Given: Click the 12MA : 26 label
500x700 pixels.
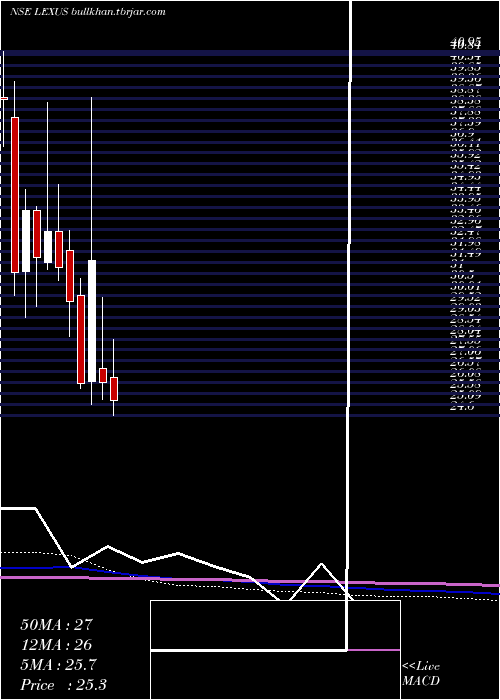Looking at the screenshot, I should pos(56,644).
